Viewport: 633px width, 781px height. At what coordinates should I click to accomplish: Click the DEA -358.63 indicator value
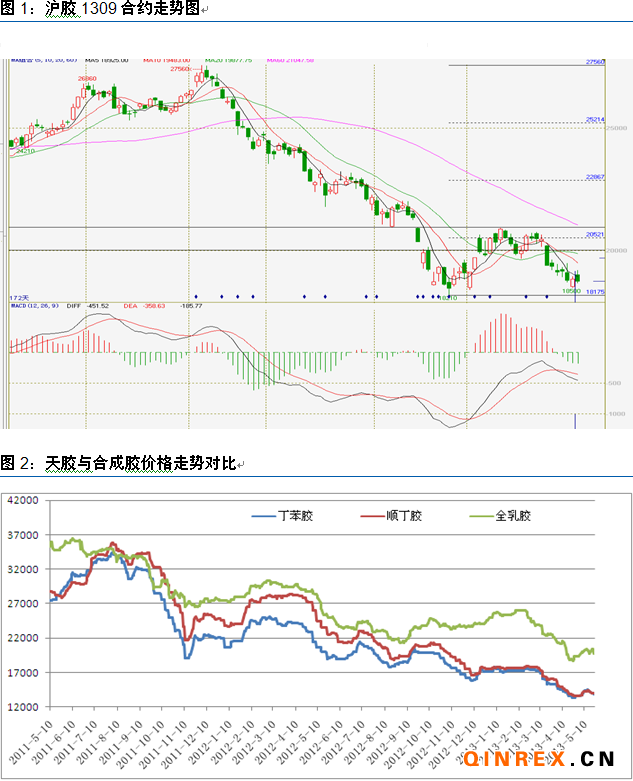pyautogui.click(x=145, y=306)
